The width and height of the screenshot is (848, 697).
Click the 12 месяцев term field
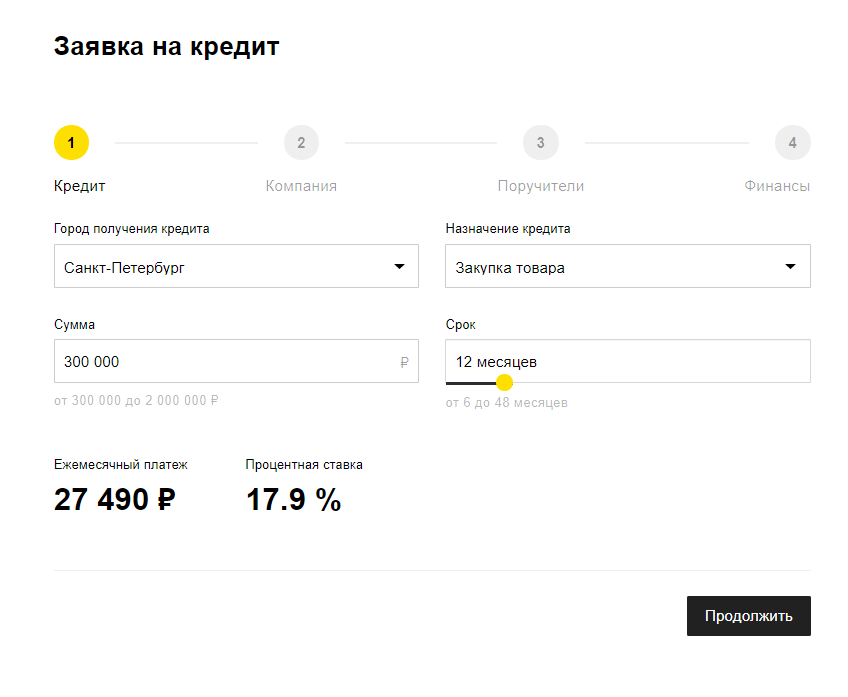[x=600, y=359]
